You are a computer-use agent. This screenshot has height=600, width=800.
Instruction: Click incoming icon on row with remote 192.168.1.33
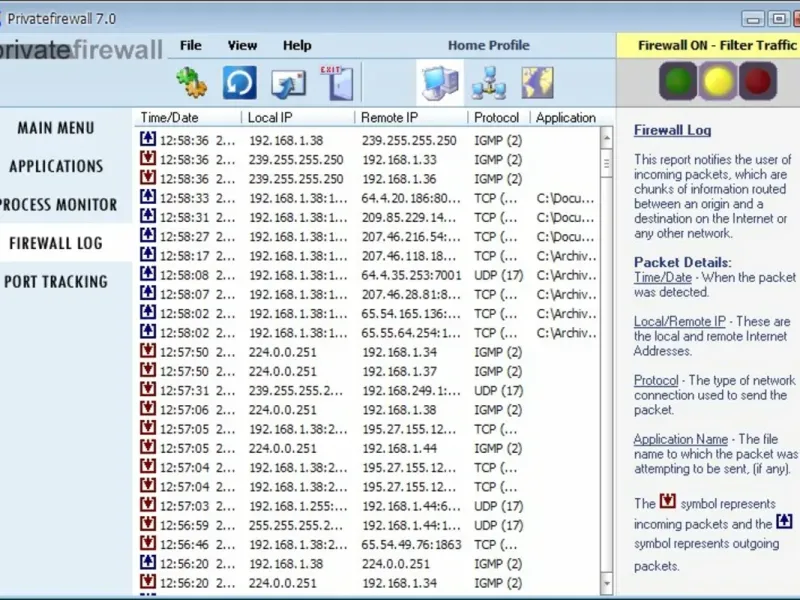(148, 158)
